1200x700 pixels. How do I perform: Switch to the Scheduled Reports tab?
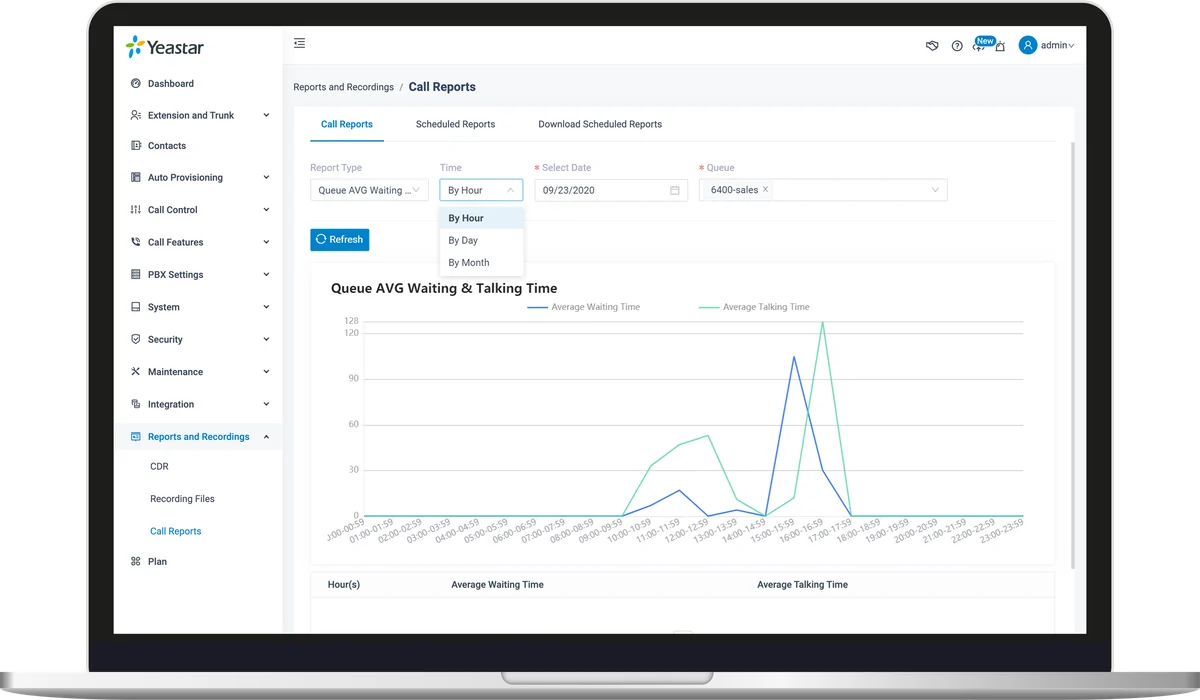[455, 124]
